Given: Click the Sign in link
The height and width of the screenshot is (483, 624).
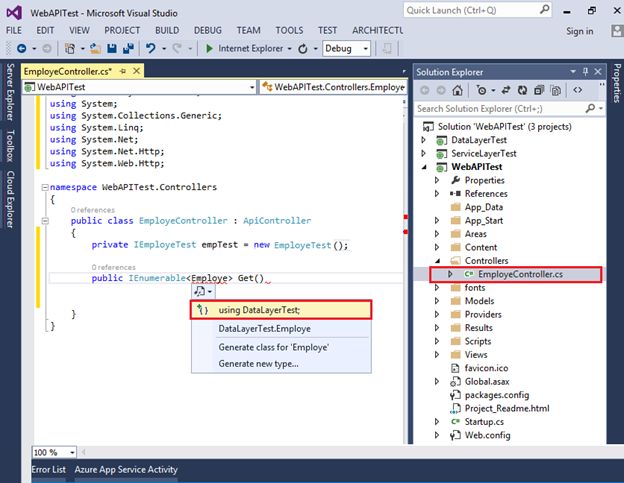Looking at the screenshot, I should coord(579,31).
